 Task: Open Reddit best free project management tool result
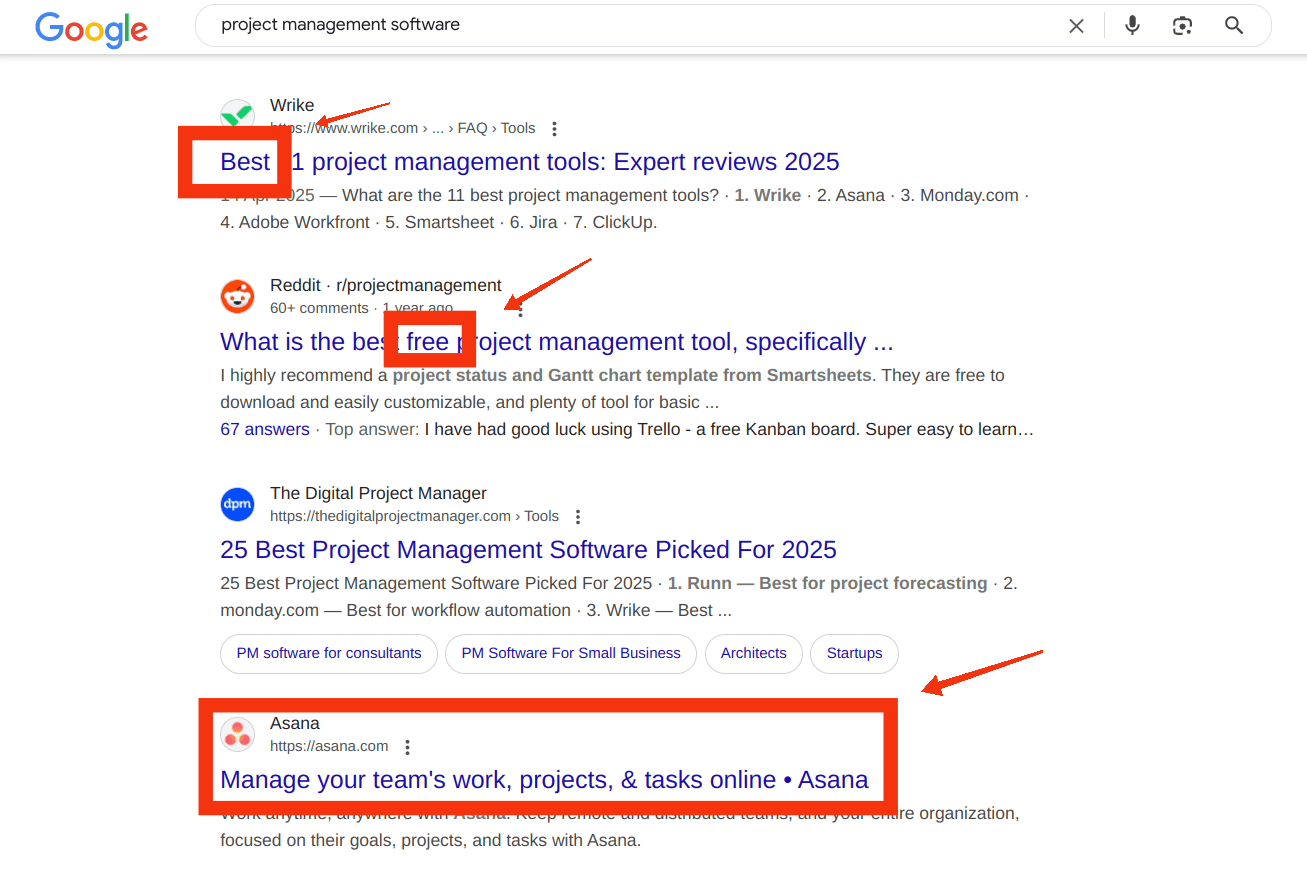[x=557, y=342]
